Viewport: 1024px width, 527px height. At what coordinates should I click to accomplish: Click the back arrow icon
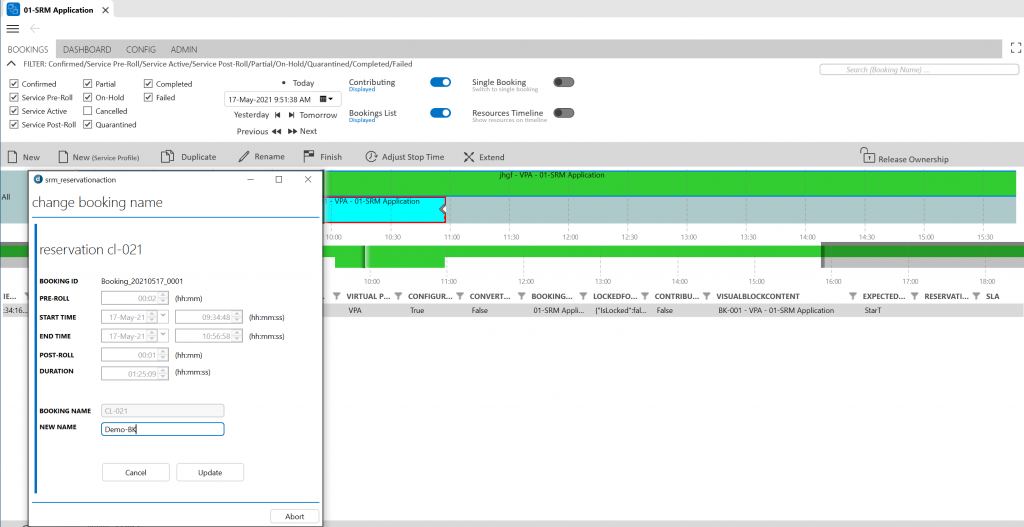pos(35,29)
